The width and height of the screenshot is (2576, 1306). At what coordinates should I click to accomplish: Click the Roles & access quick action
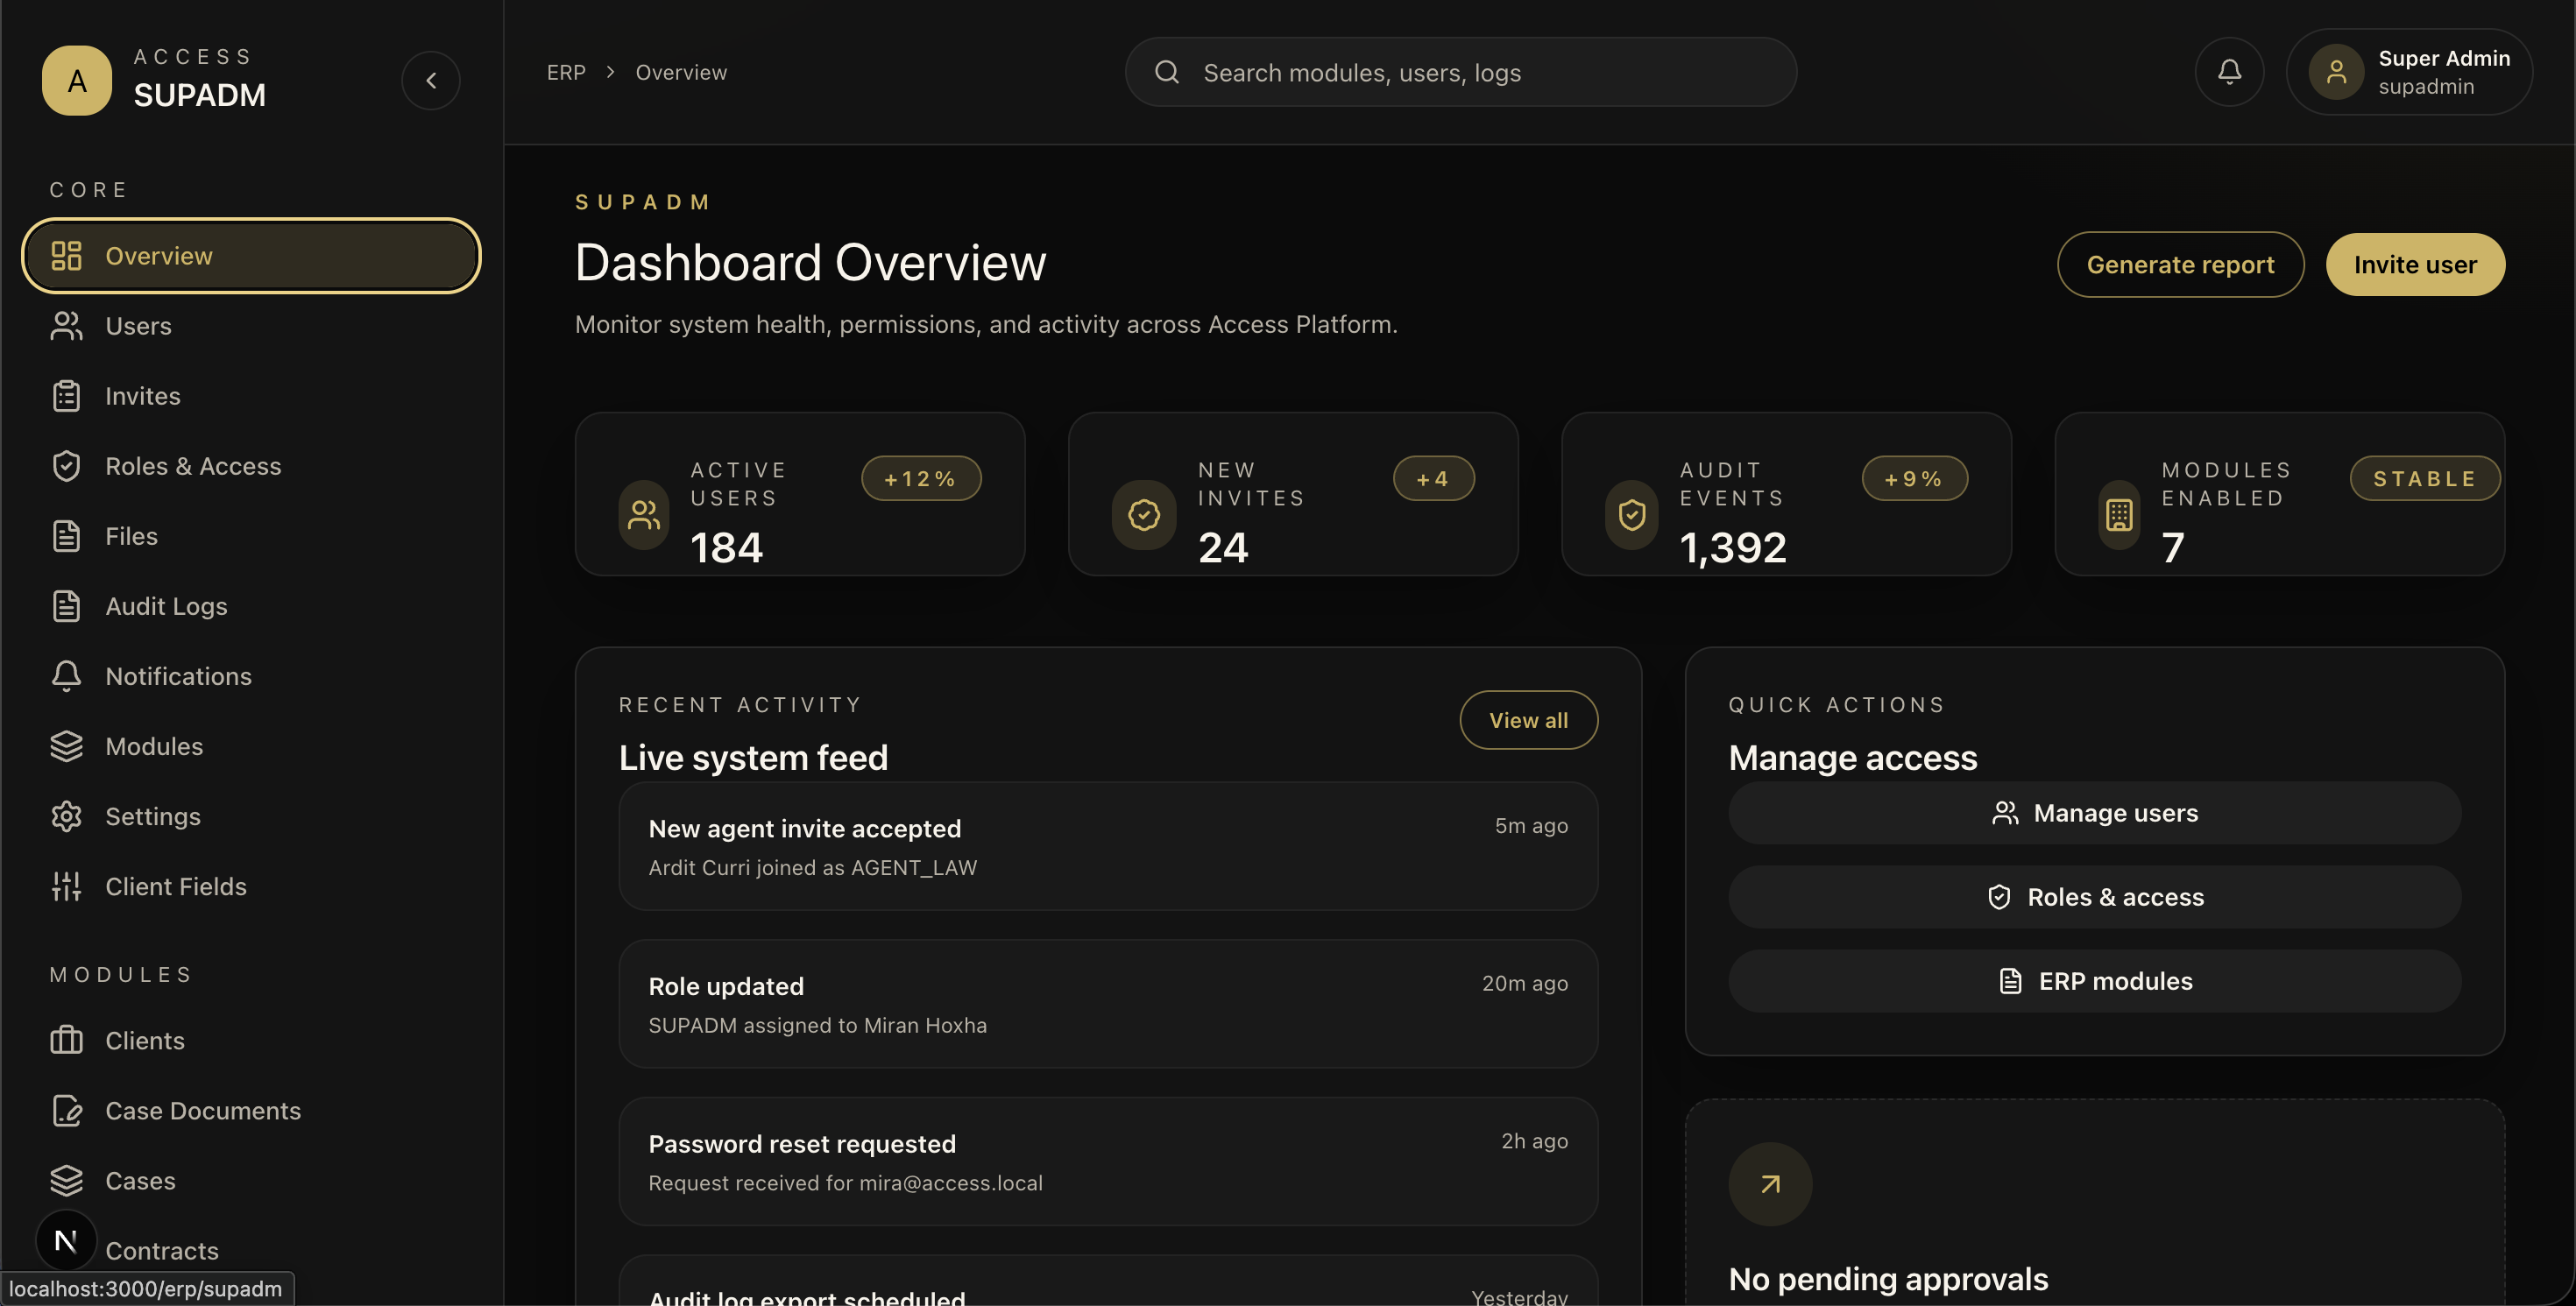[2094, 897]
